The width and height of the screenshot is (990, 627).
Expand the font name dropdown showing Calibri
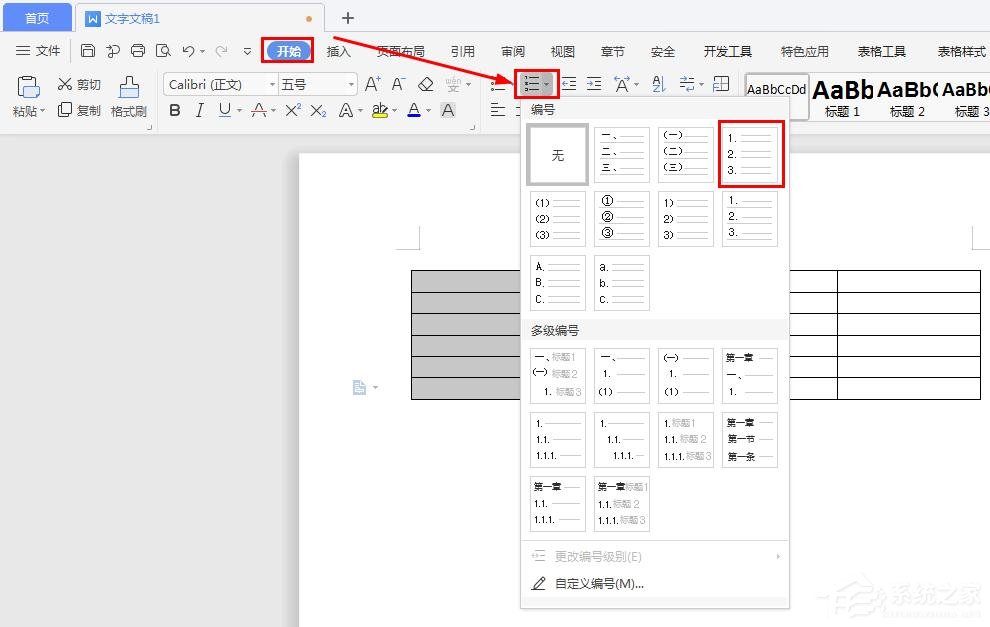click(x=271, y=84)
